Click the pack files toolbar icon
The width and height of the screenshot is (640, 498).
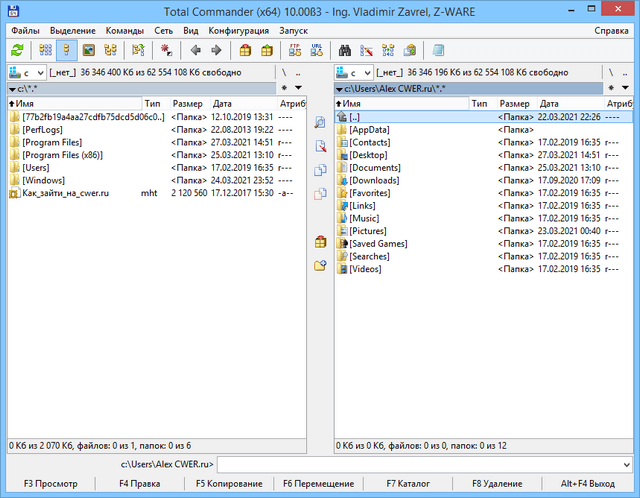245,50
